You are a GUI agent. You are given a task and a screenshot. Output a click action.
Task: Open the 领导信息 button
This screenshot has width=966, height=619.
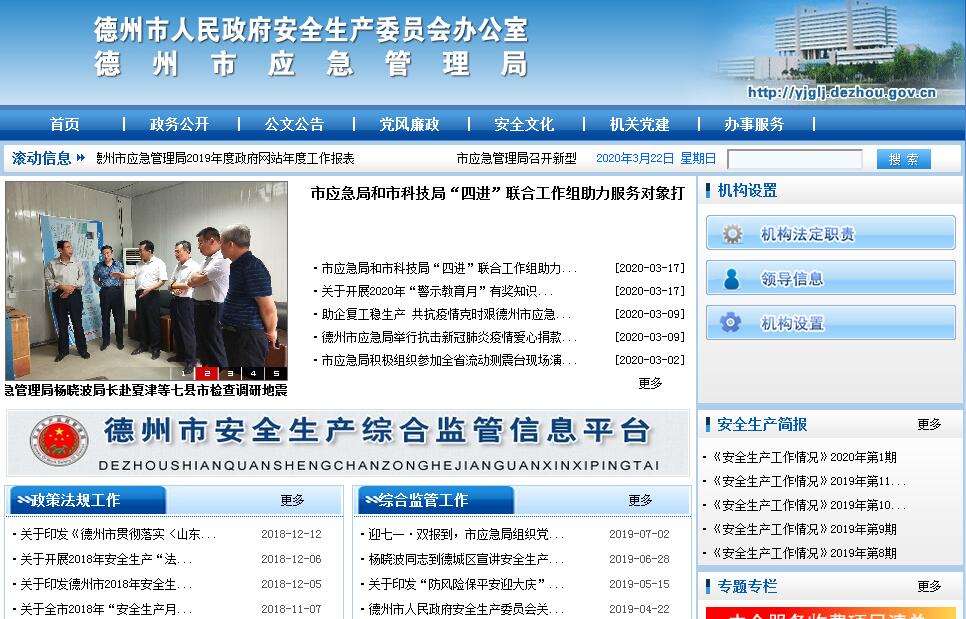(830, 278)
